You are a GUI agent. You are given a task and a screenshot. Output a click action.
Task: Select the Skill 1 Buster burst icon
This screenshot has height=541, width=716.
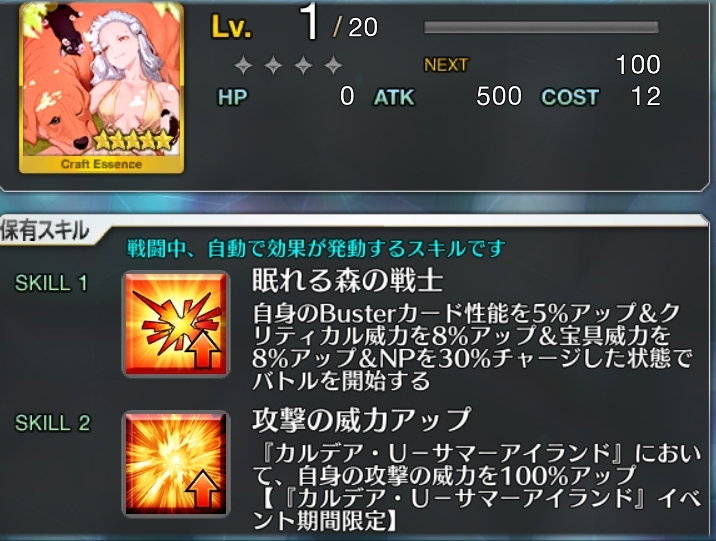click(176, 324)
